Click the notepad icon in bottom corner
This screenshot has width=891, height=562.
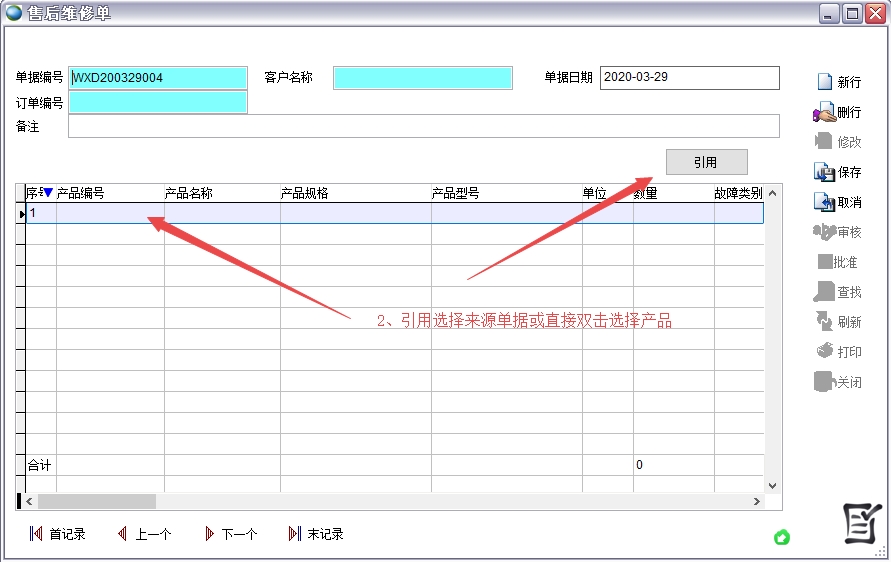[x=861, y=522]
